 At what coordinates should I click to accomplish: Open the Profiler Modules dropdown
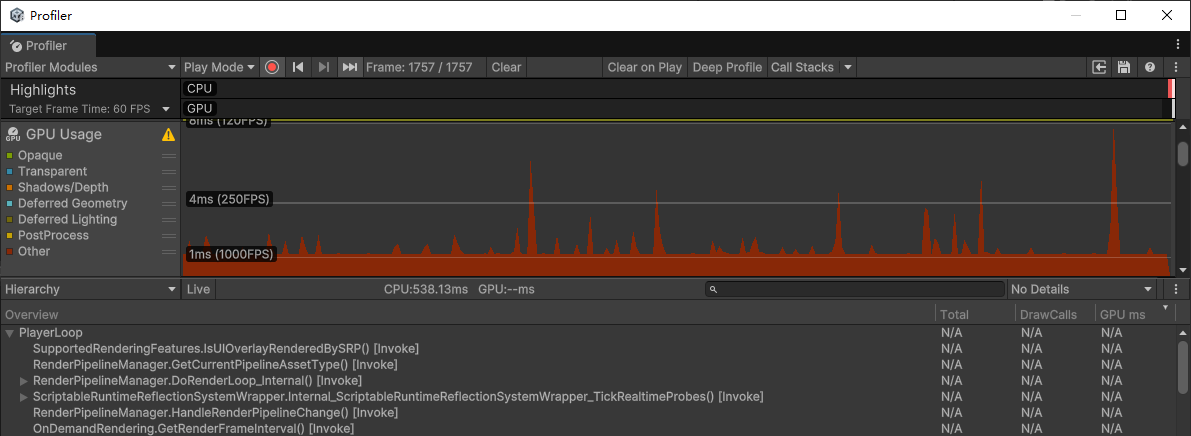(x=90, y=67)
